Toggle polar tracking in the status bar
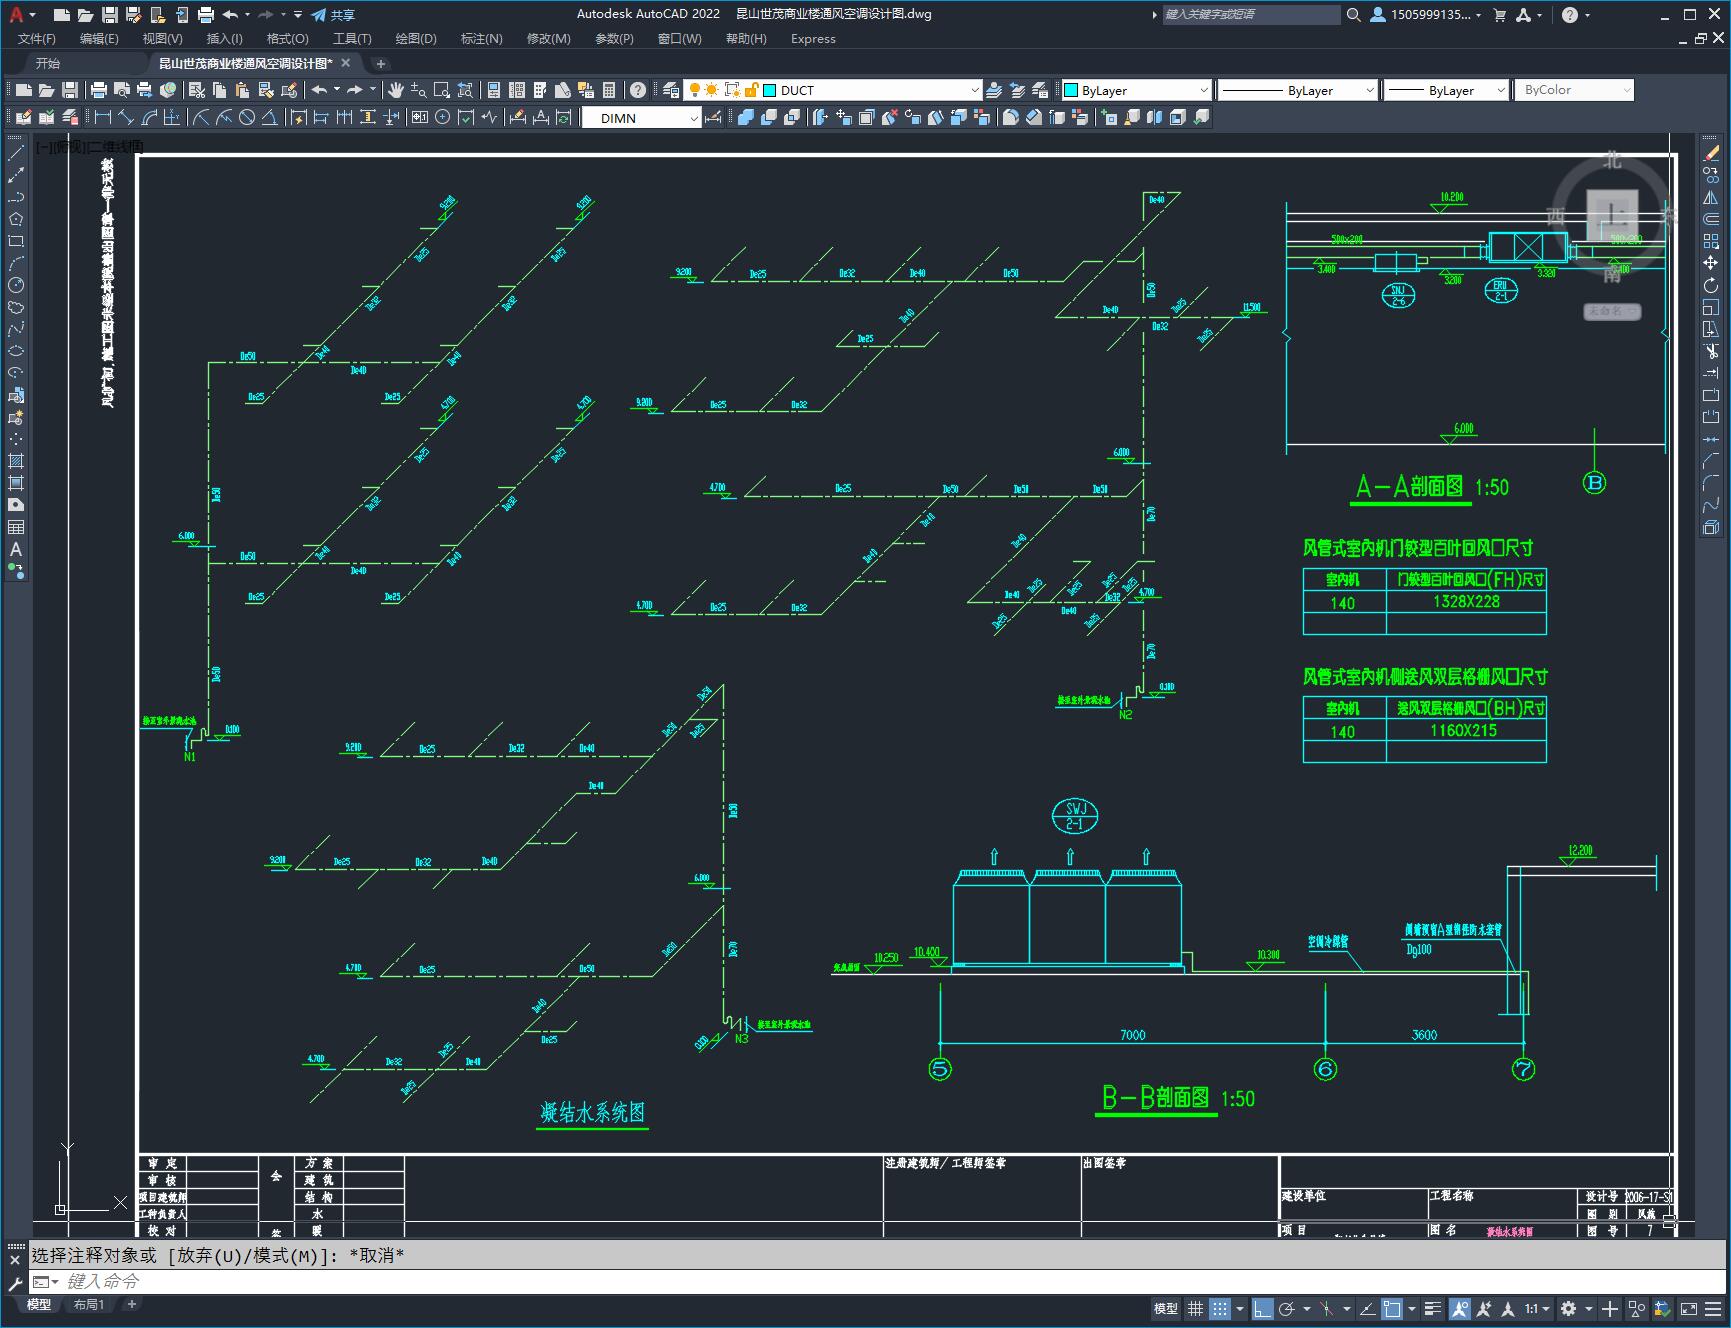This screenshot has width=1731, height=1328. click(1287, 1308)
